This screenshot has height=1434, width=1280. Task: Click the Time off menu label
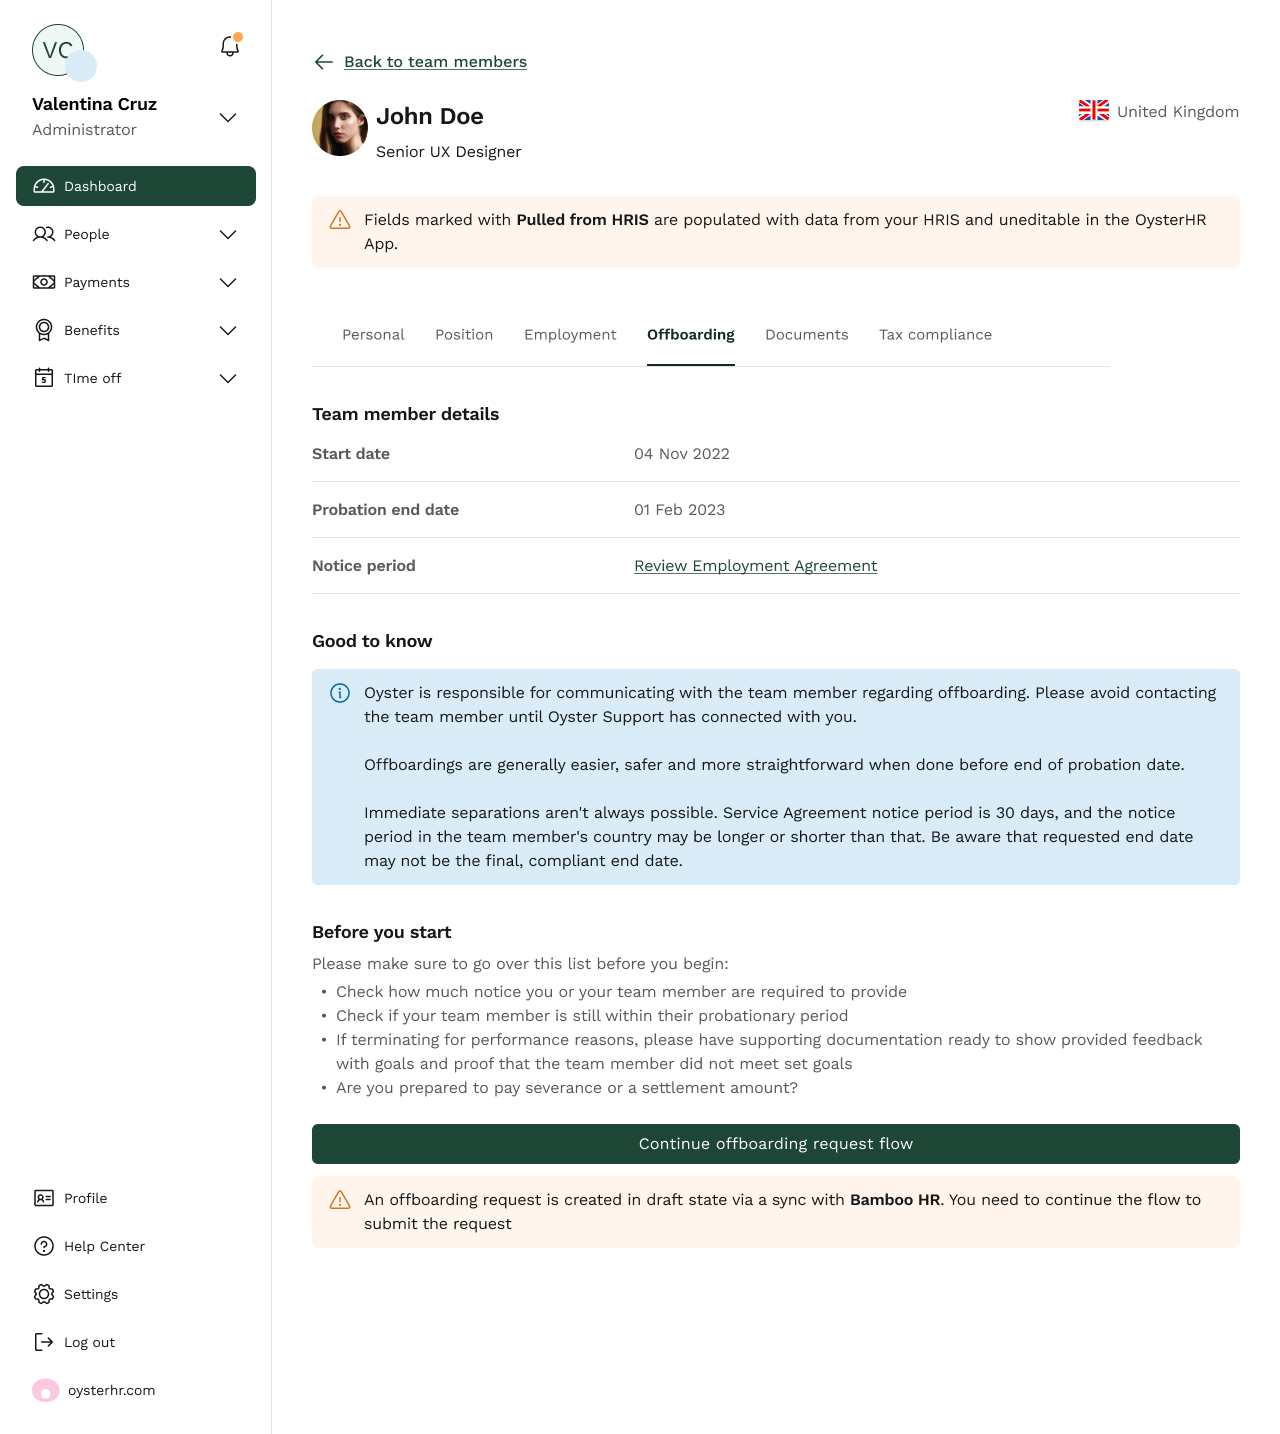pyautogui.click(x=93, y=378)
